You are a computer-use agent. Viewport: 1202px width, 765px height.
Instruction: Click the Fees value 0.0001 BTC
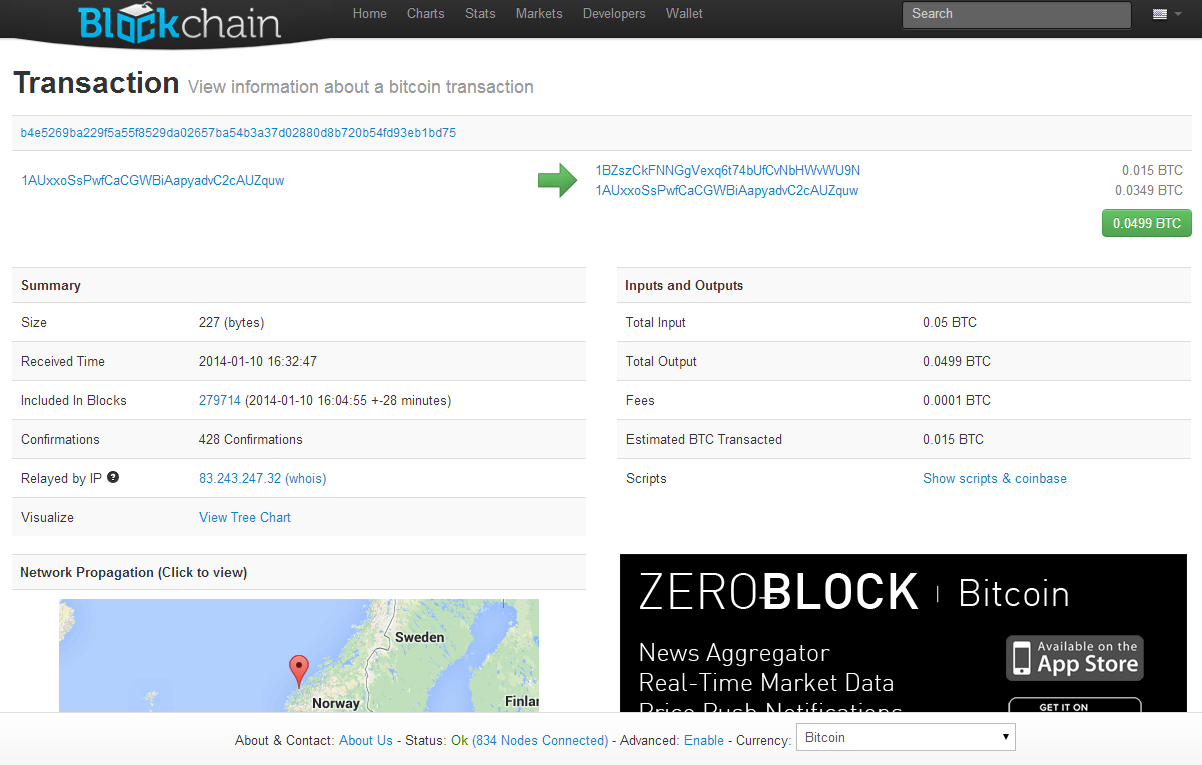tap(957, 400)
